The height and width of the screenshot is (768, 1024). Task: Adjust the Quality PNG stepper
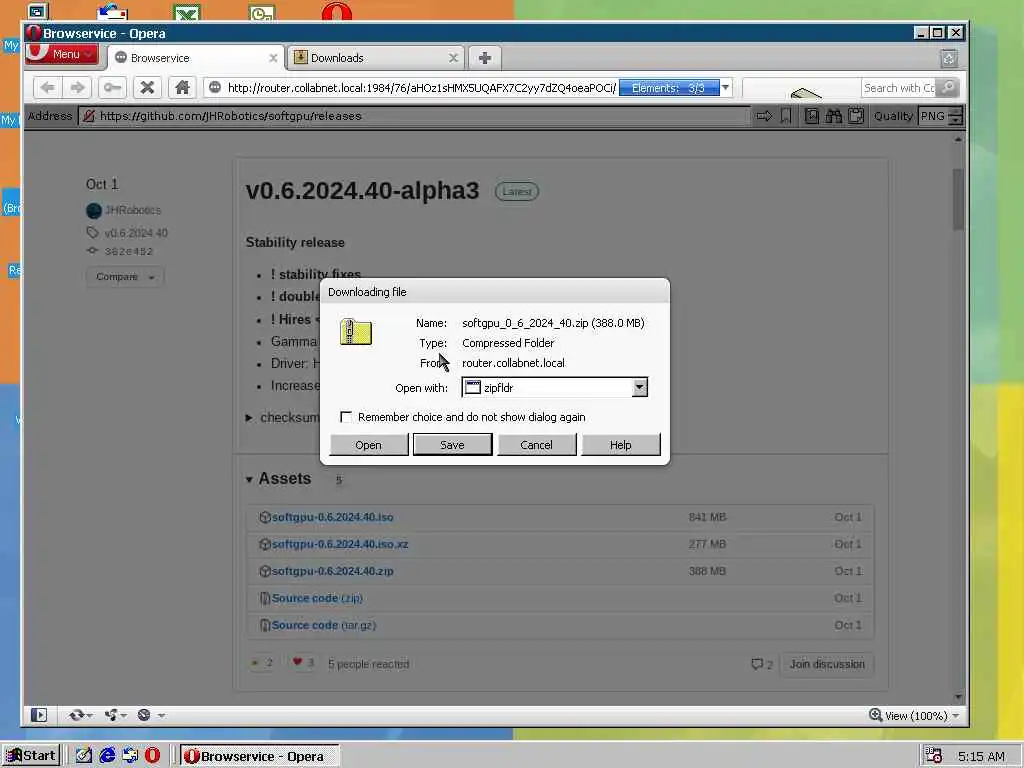pos(955,116)
